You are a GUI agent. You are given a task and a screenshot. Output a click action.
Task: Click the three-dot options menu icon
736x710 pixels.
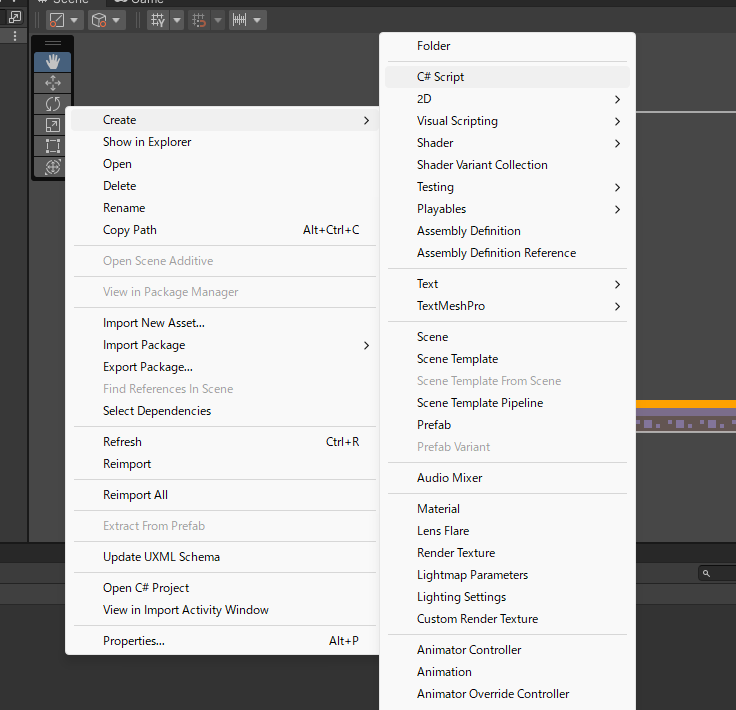[15, 36]
